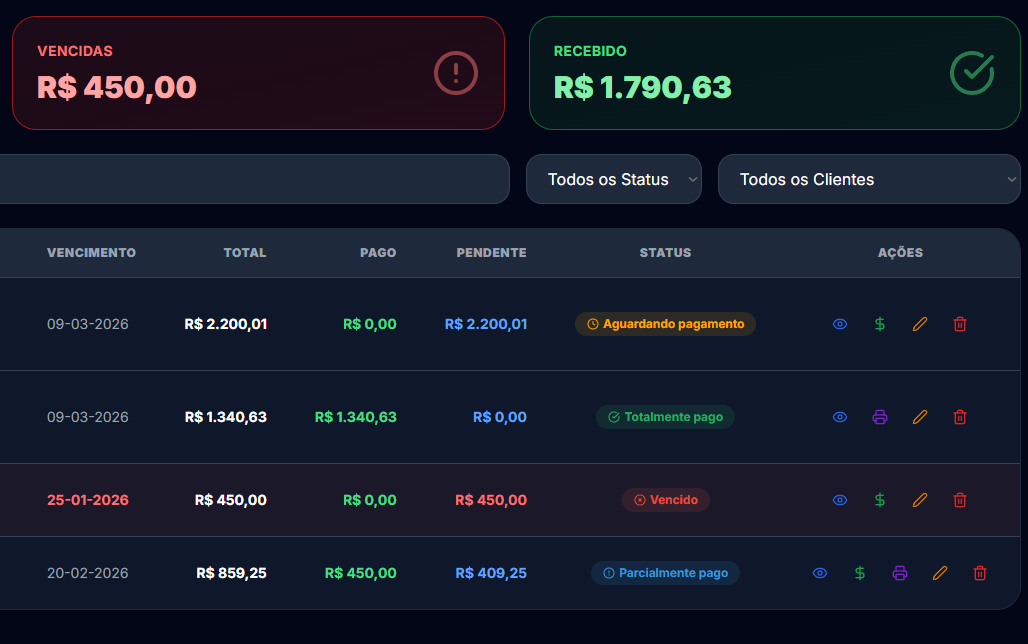Click the Status column header
This screenshot has height=644, width=1028.
click(x=665, y=253)
